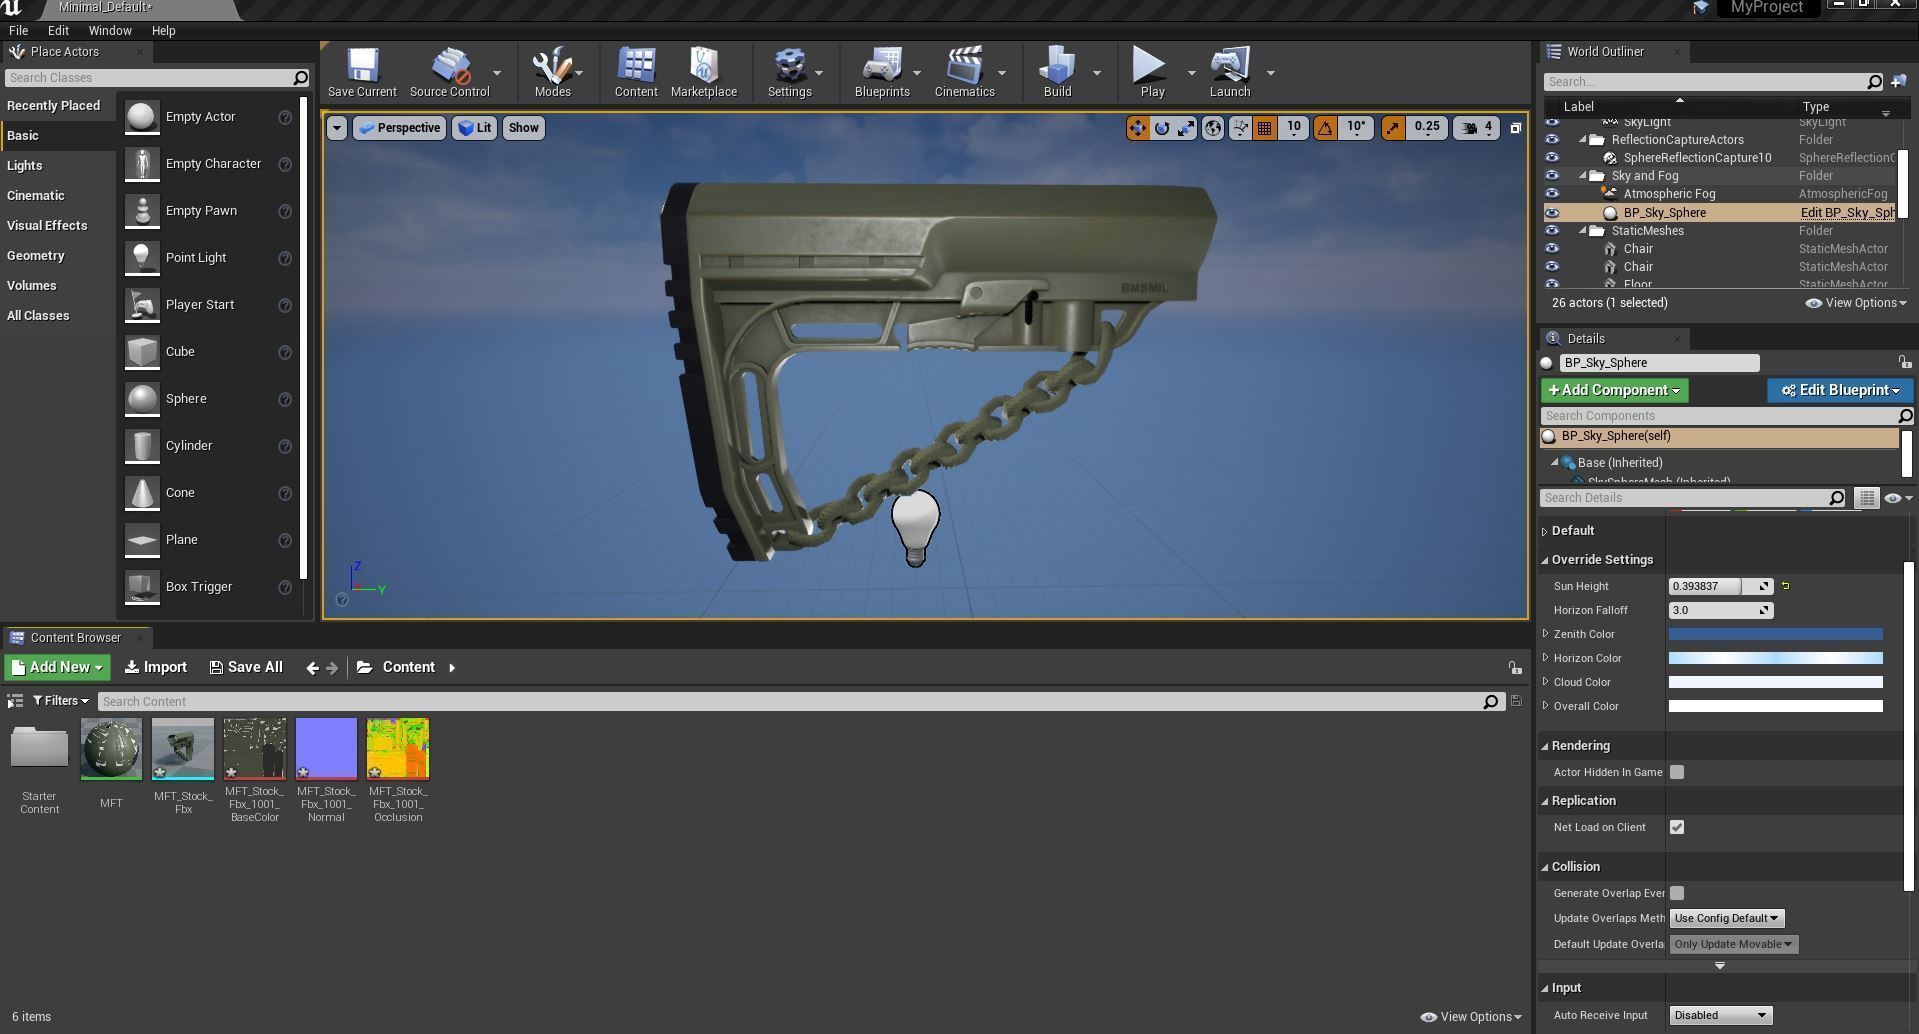The width and height of the screenshot is (1919, 1034).
Task: Open the Details property matrix grid icon
Action: [1866, 498]
